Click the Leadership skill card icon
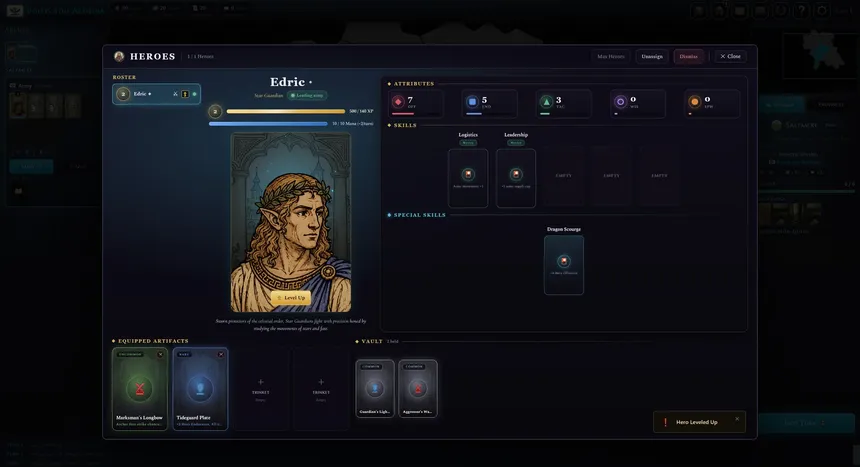The height and width of the screenshot is (467, 860). (x=516, y=174)
